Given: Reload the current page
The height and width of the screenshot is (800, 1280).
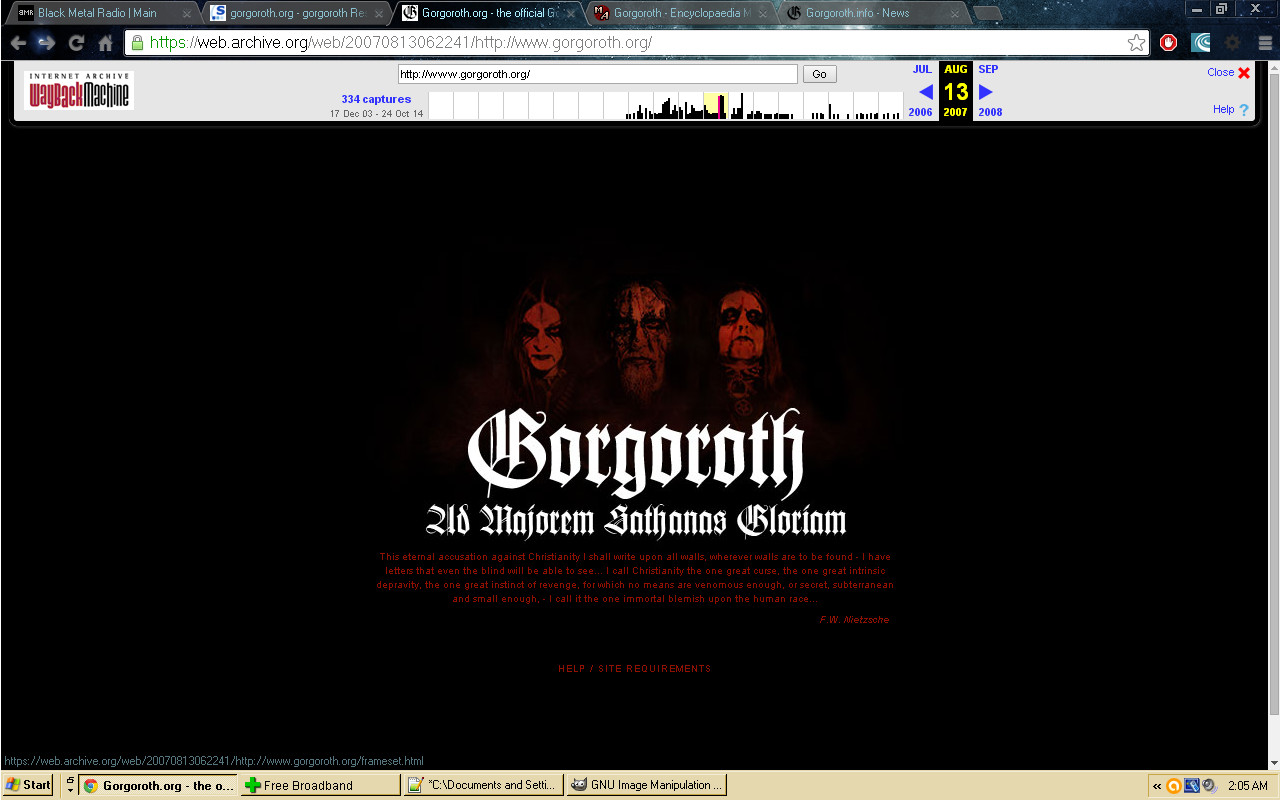Looking at the screenshot, I should tap(76, 43).
